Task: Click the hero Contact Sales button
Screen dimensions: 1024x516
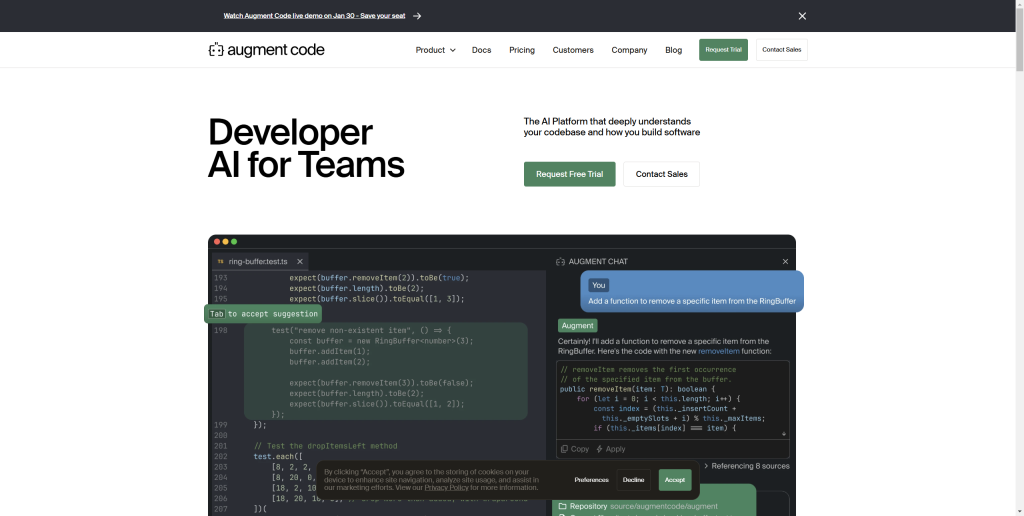Action: click(x=661, y=174)
